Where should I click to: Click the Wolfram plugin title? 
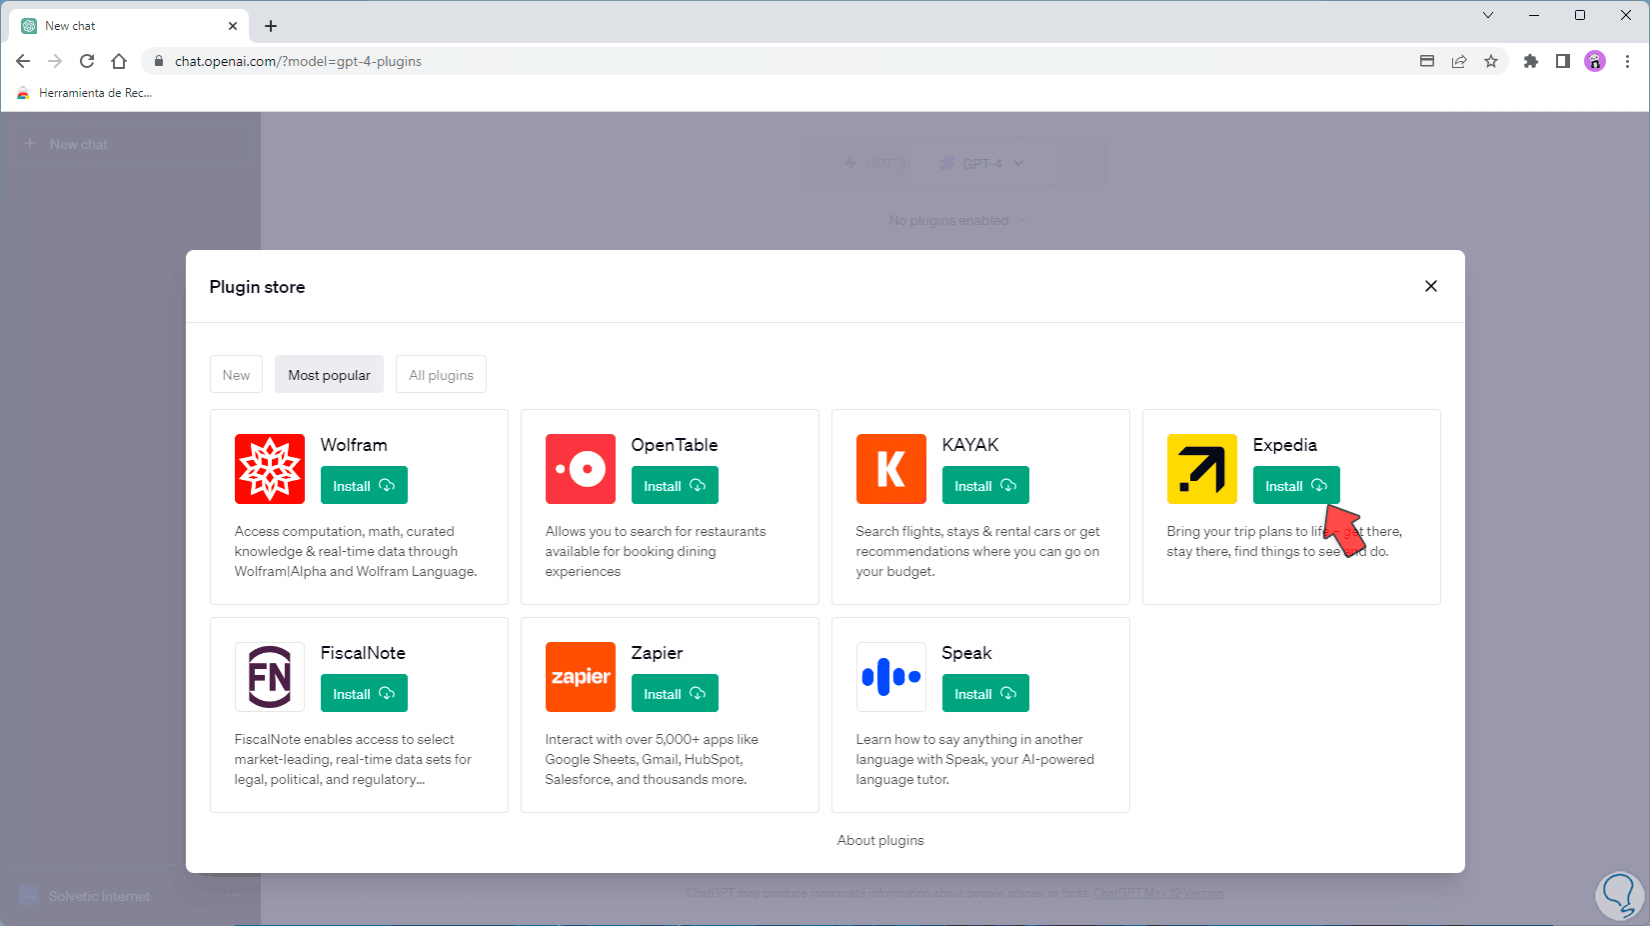354,445
